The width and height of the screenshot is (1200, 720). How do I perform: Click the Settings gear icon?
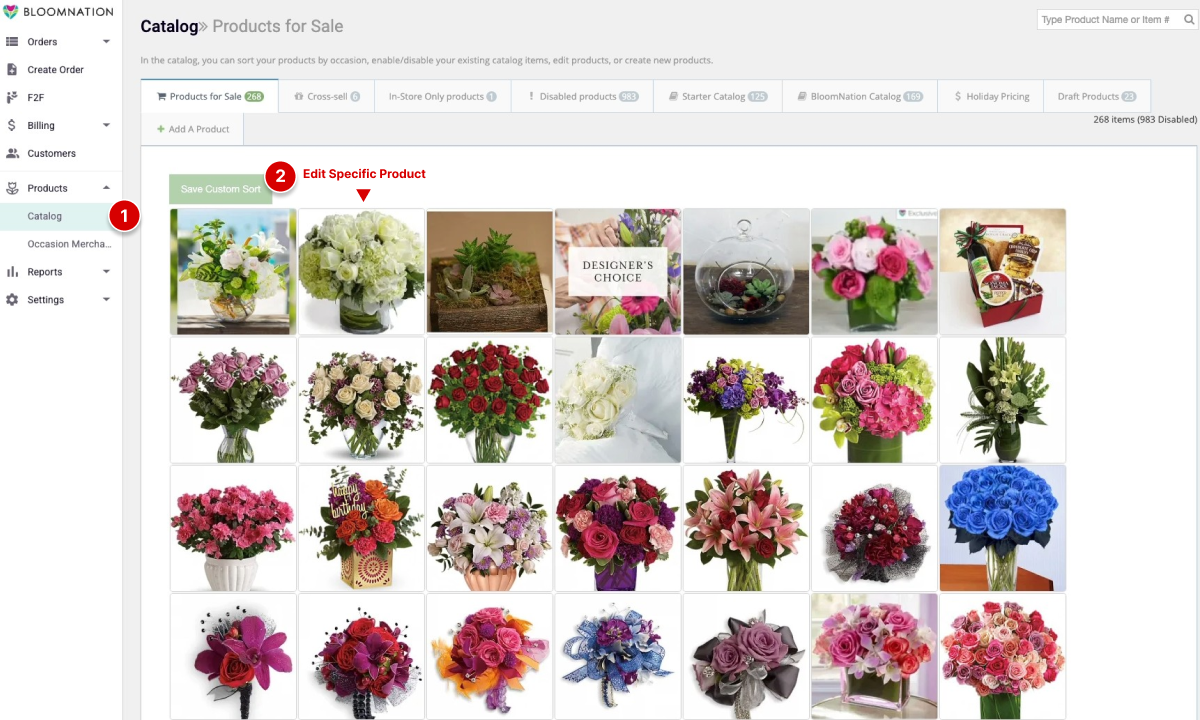pos(12,300)
